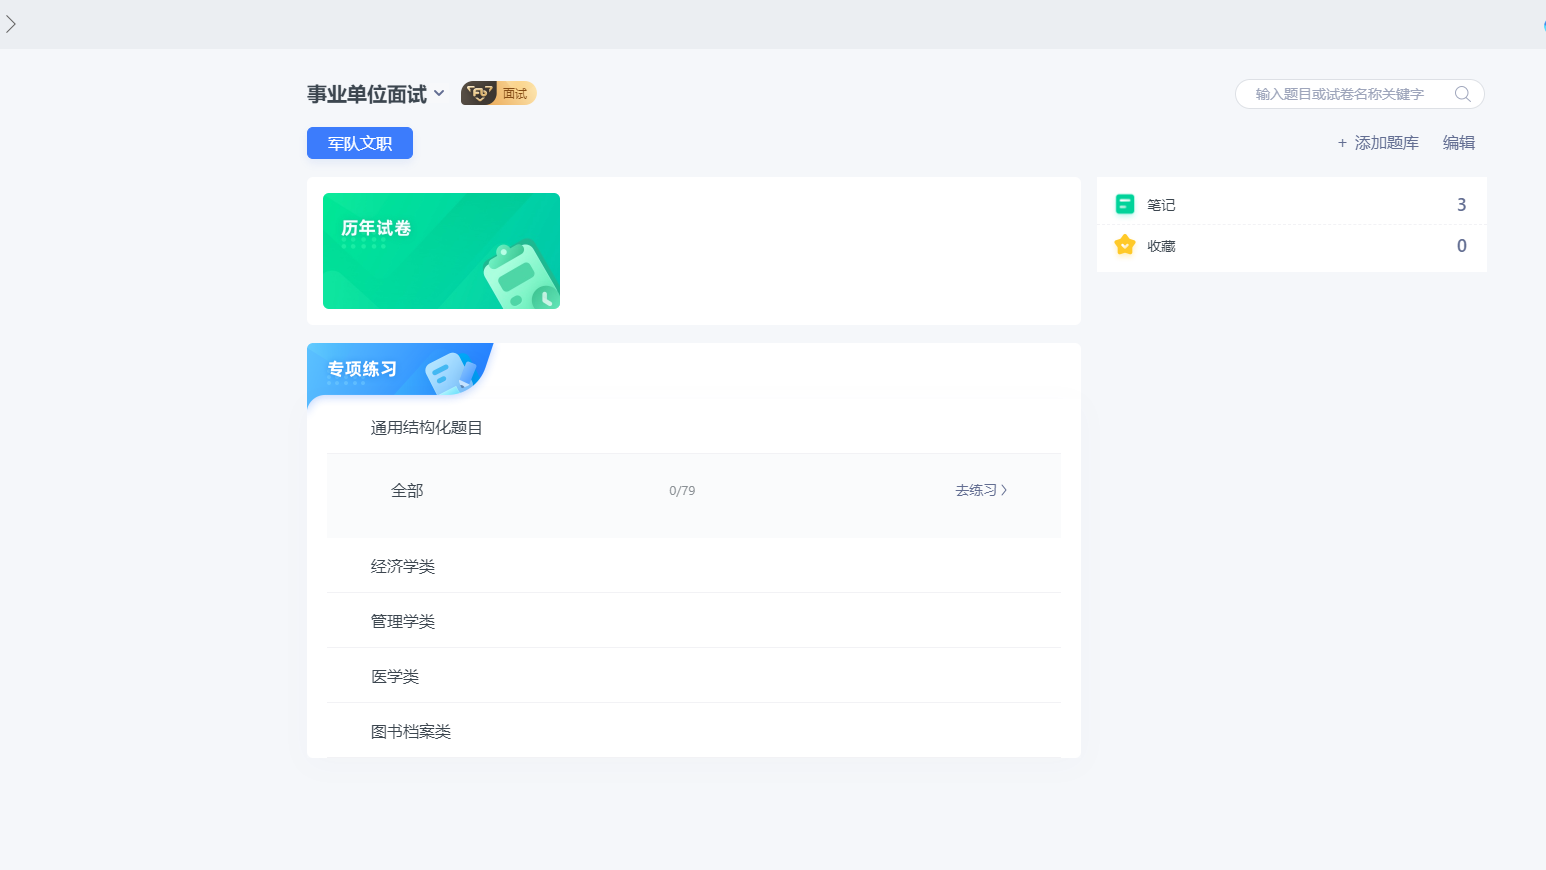Image resolution: width=1546 pixels, height=870 pixels.
Task: Expand the 管理学类 category
Action: coord(403,621)
